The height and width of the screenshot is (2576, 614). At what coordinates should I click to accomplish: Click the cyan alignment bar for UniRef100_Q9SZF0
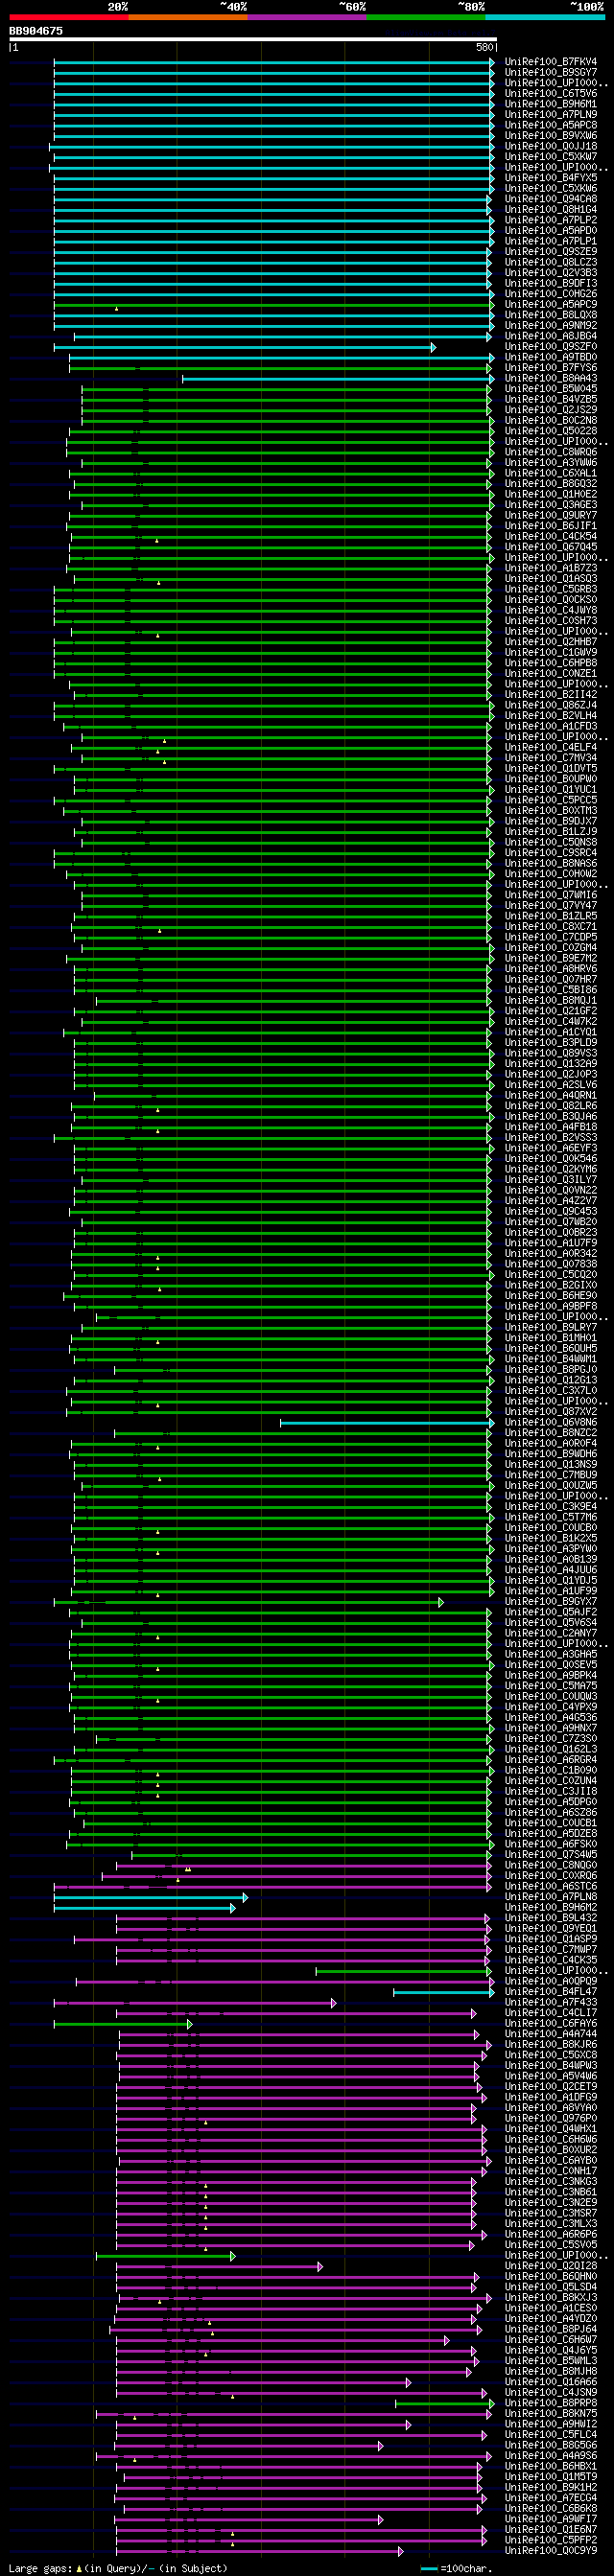(245, 347)
